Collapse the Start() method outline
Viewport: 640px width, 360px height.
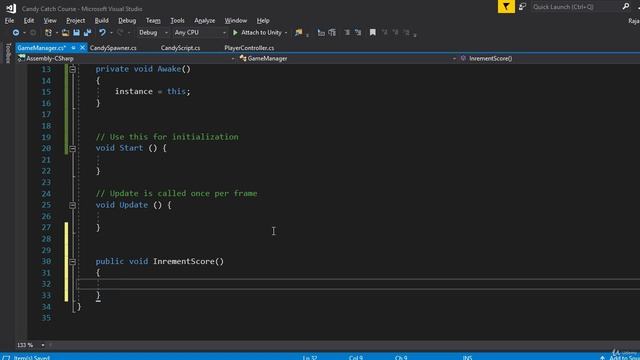point(73,149)
